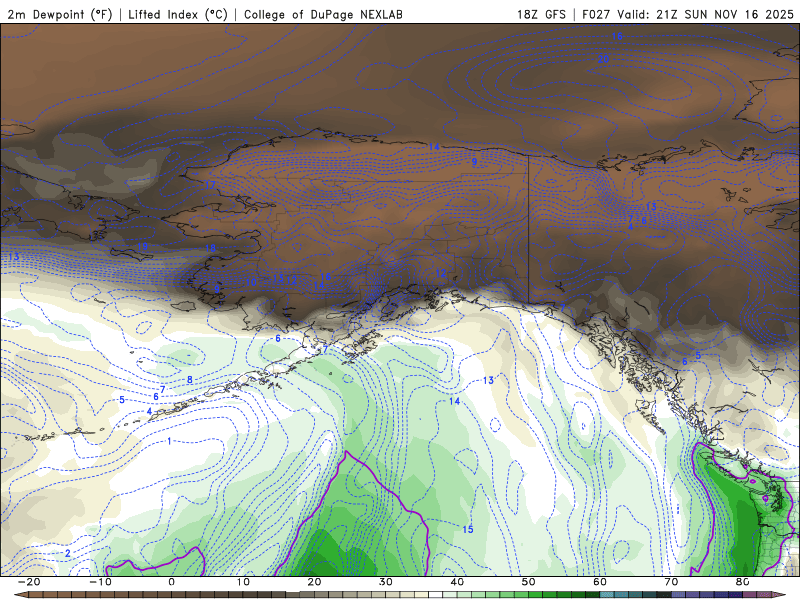Click the left arrow end of color bar
This screenshot has height=600, width=800.
(x=19, y=595)
